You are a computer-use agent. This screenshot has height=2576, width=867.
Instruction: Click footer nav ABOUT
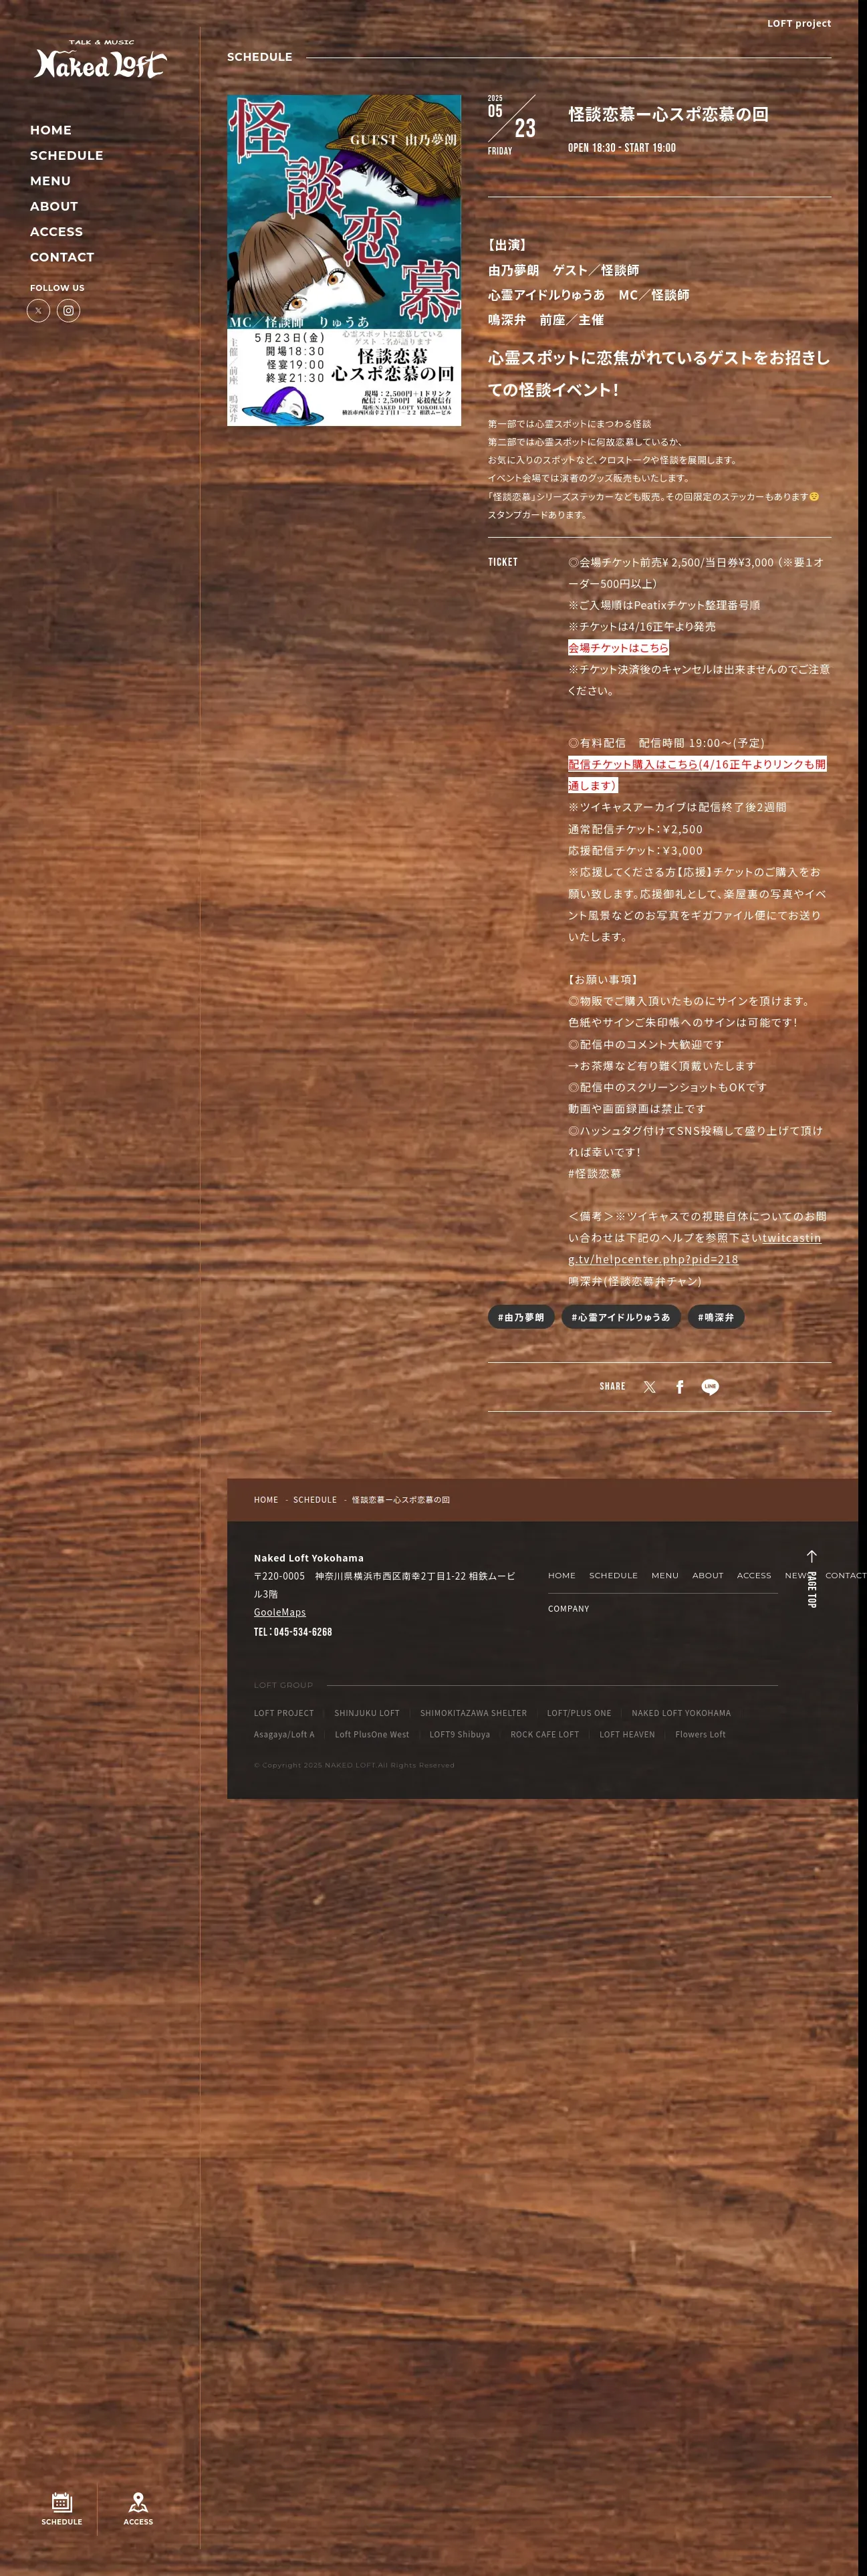point(708,1575)
